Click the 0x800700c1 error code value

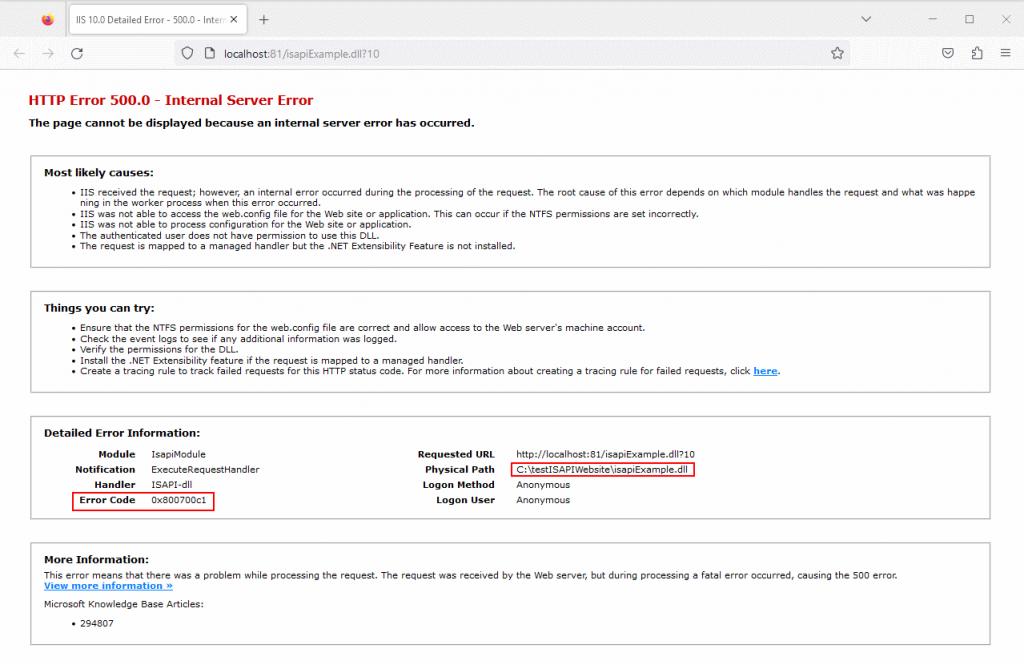coord(178,500)
